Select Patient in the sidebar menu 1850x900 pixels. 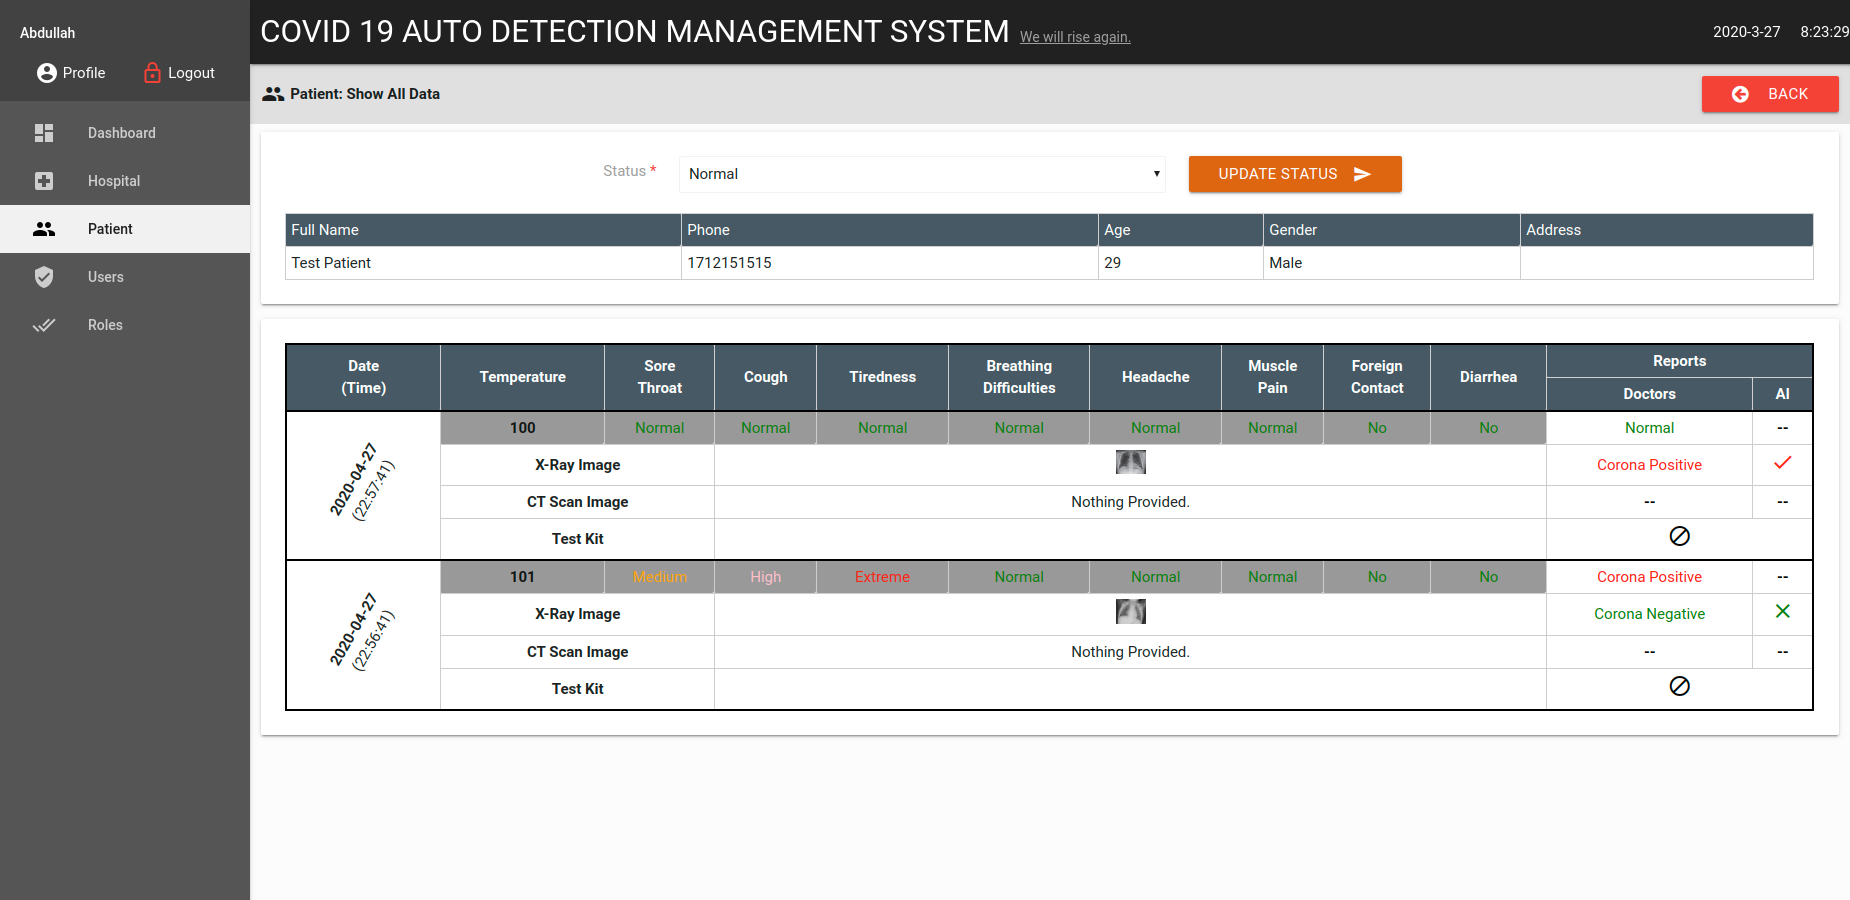pos(125,229)
